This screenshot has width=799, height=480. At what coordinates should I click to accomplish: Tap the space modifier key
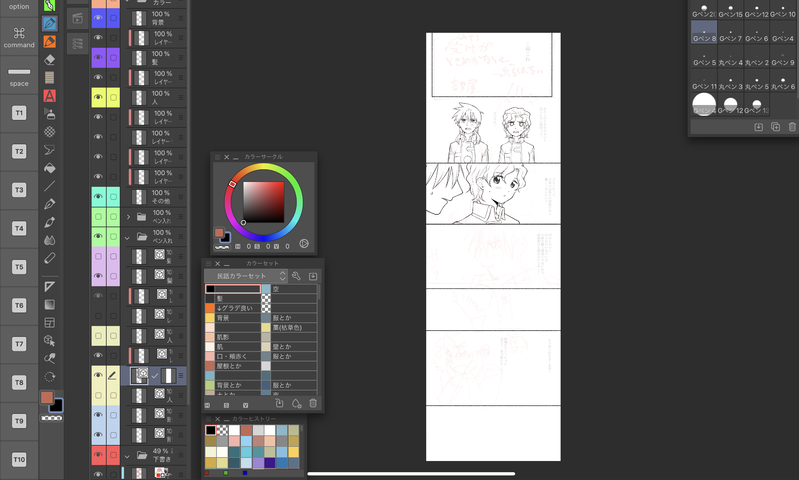point(19,75)
